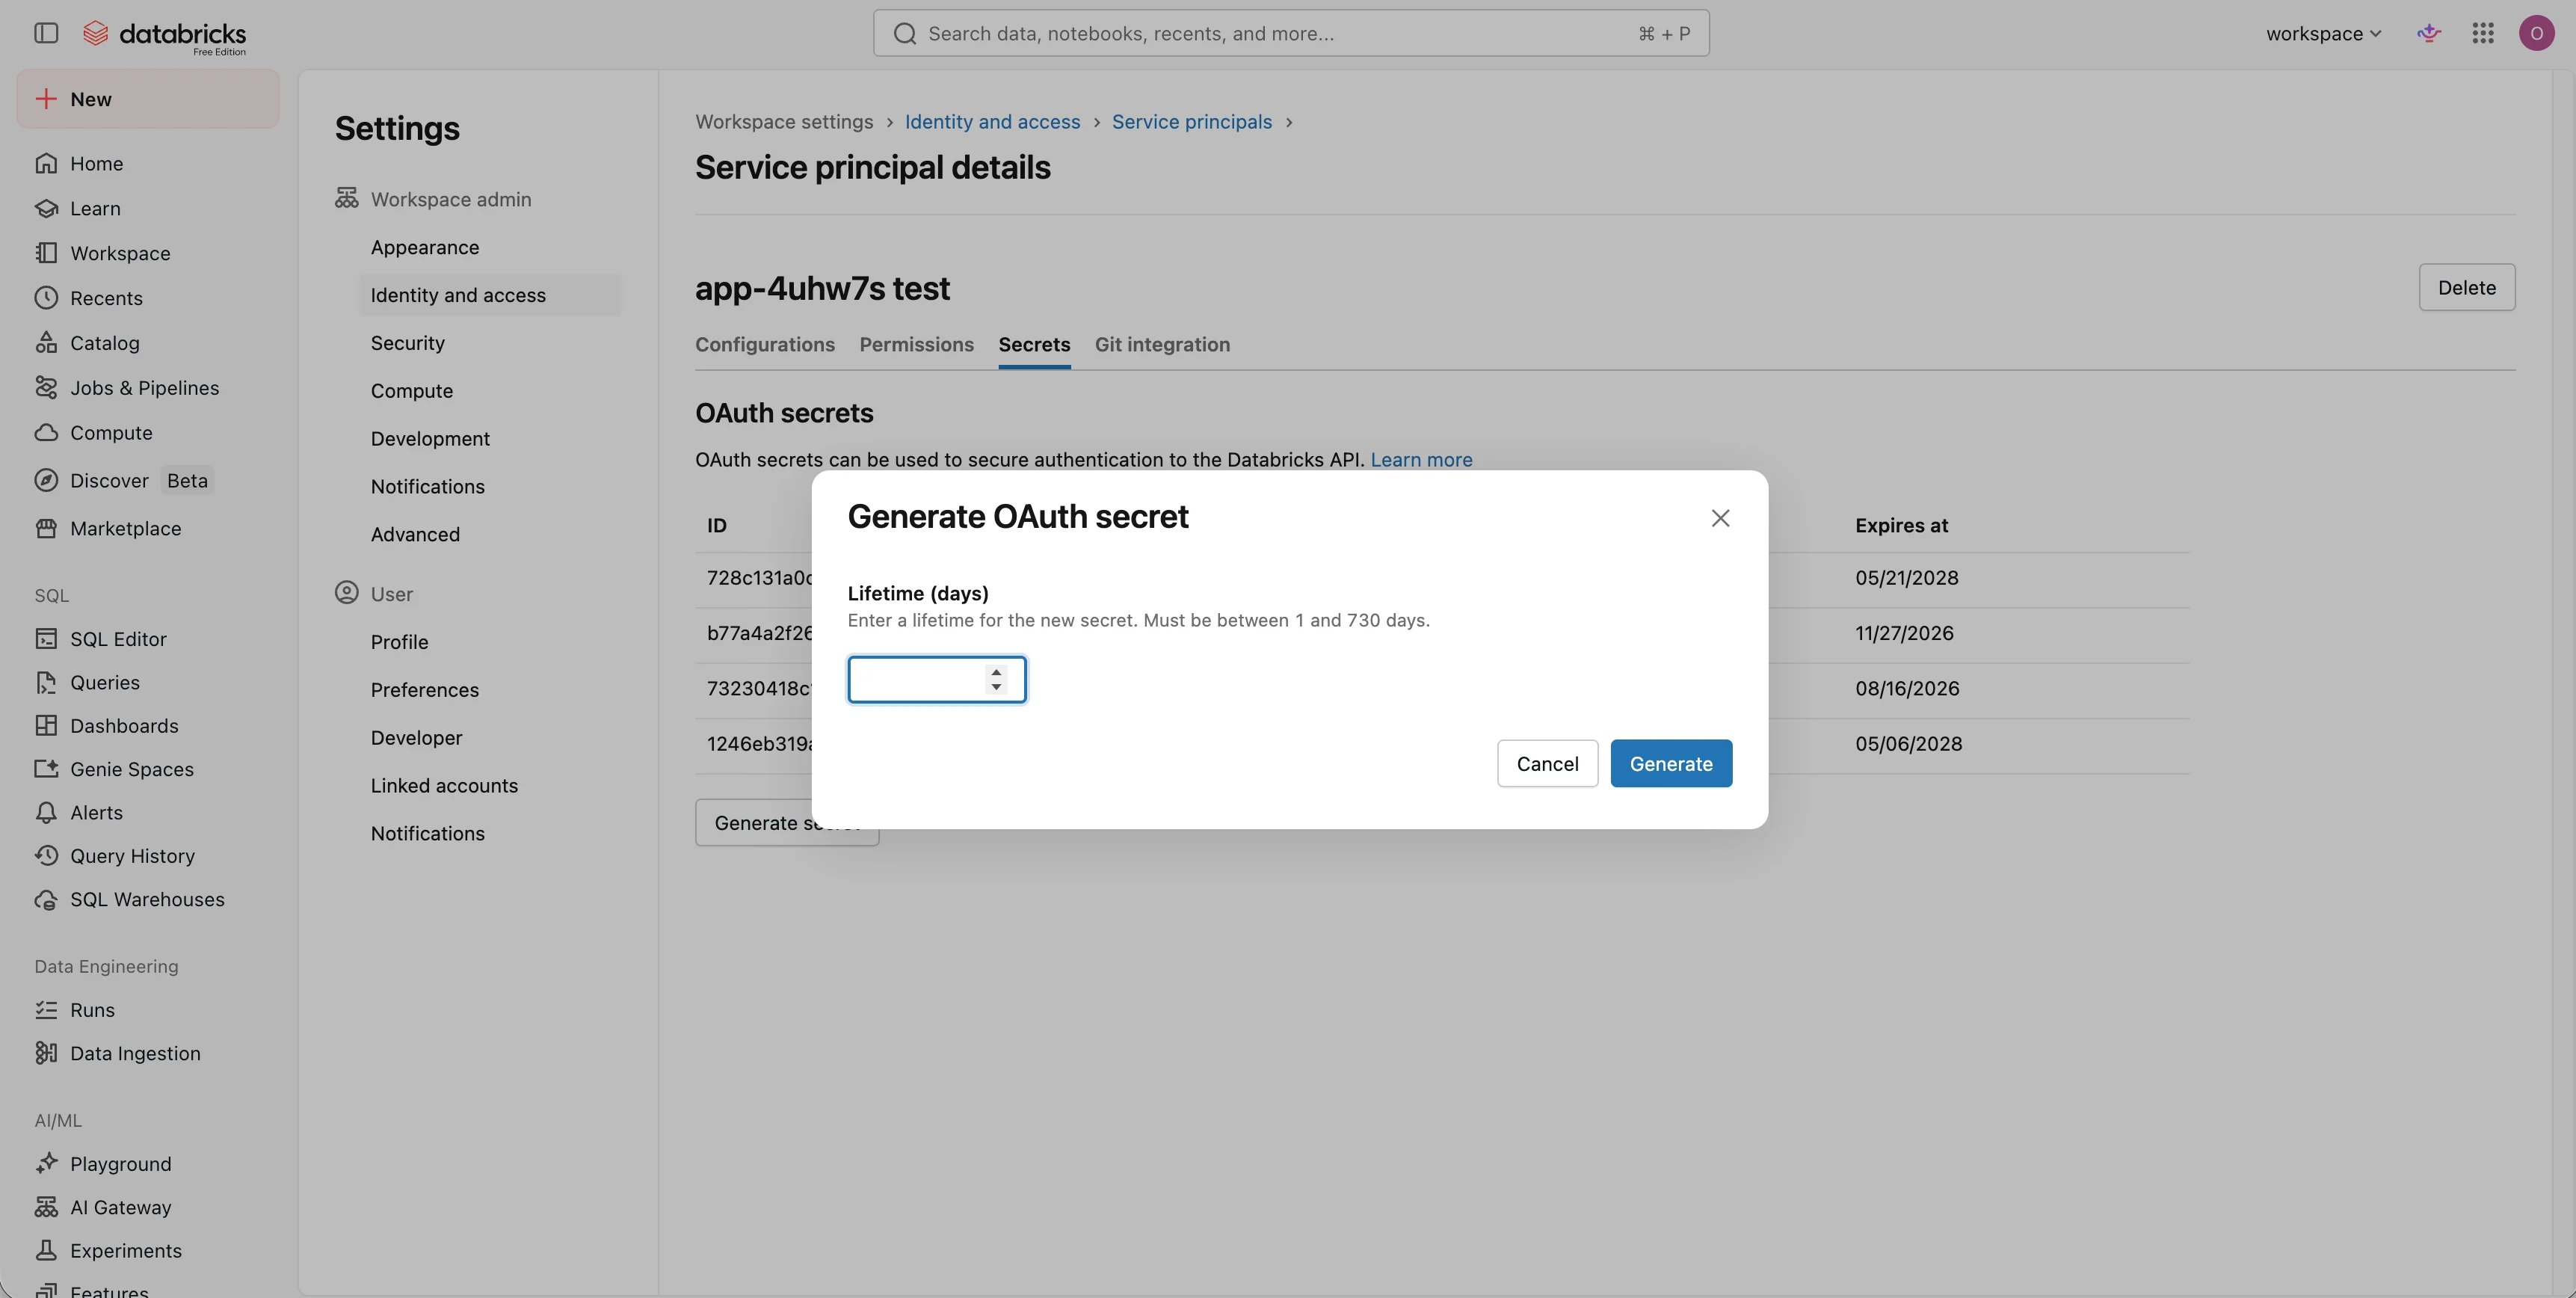Open Compute settings under Workspace admin
Screen dimensions: 2576x1298
(490, 391)
